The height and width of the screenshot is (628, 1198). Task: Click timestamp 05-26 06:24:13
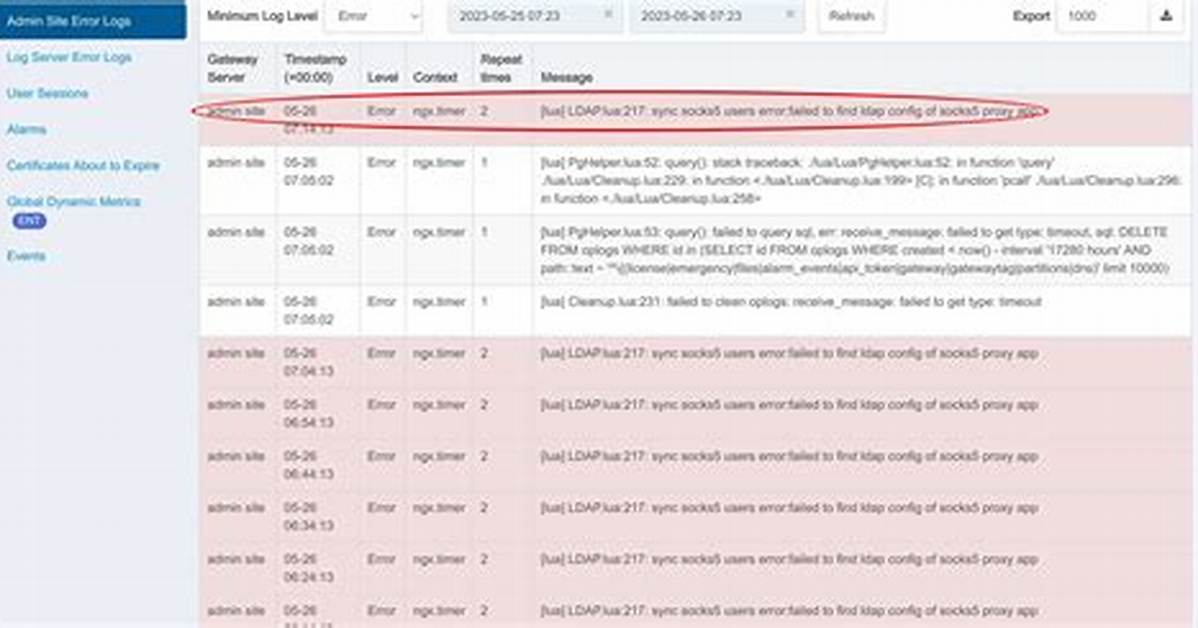[x=309, y=568]
